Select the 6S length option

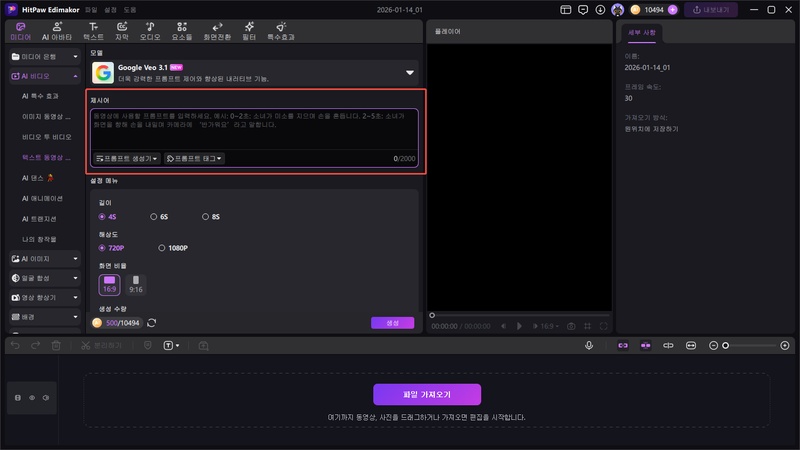(159, 217)
